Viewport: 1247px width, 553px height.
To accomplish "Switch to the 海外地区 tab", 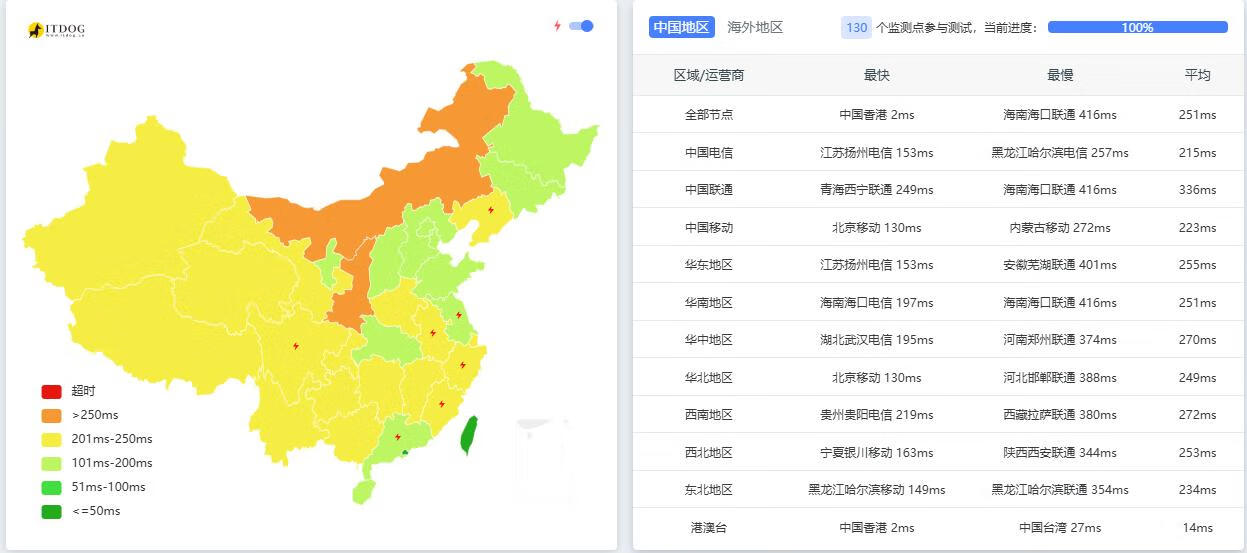I will coord(755,28).
